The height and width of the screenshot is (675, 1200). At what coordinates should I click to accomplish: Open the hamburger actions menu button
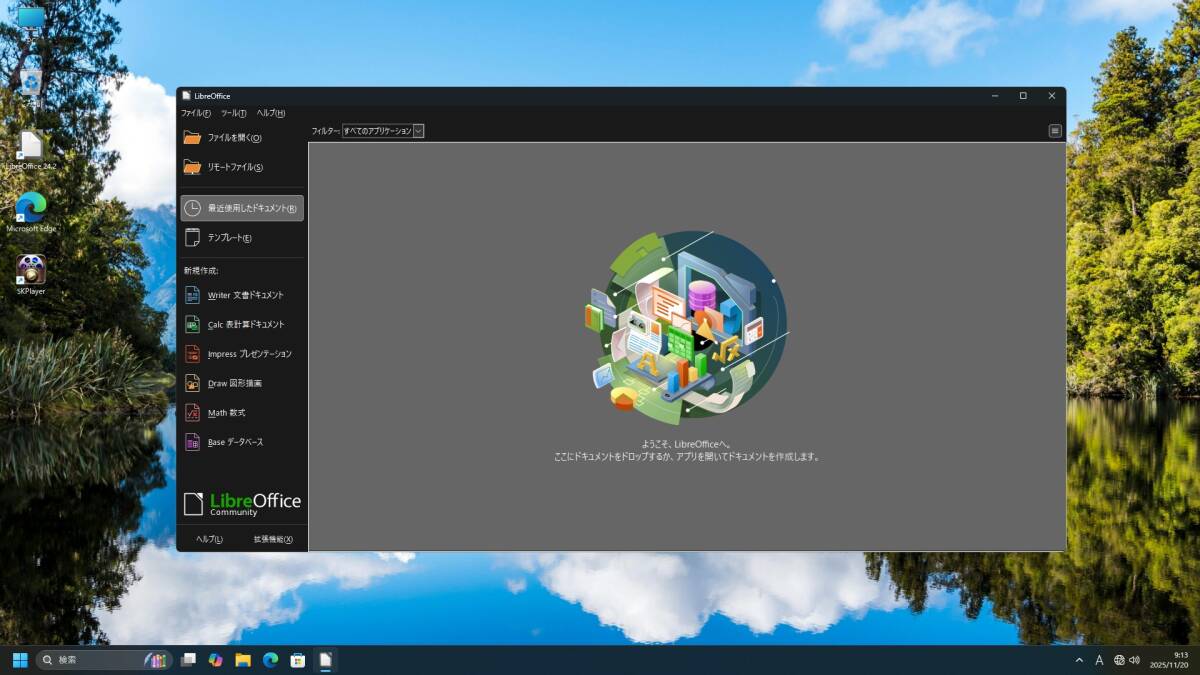(1054, 131)
